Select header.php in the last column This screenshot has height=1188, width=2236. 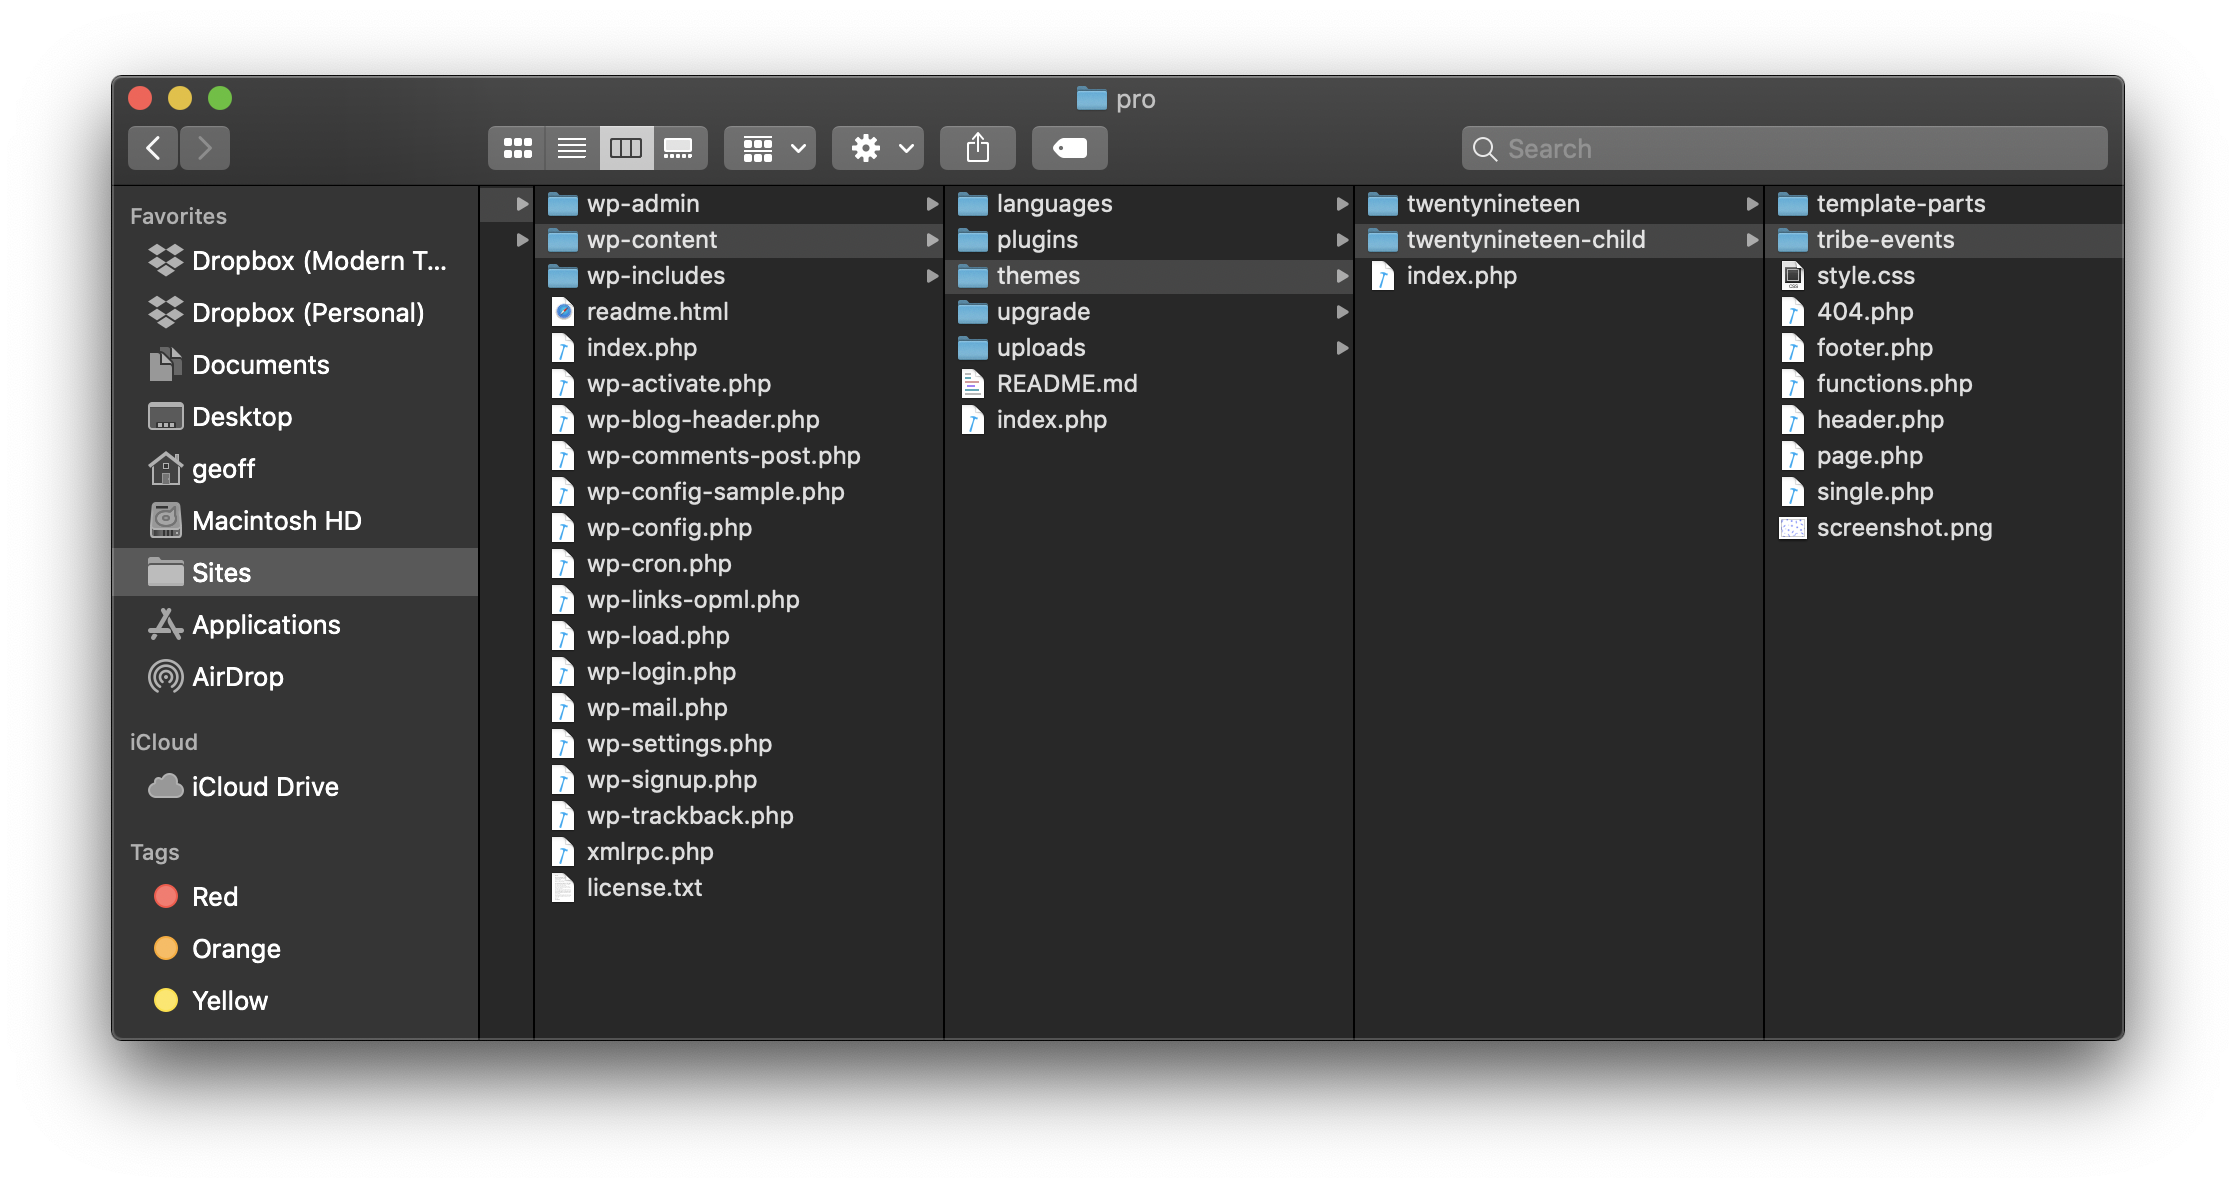click(x=1944, y=420)
